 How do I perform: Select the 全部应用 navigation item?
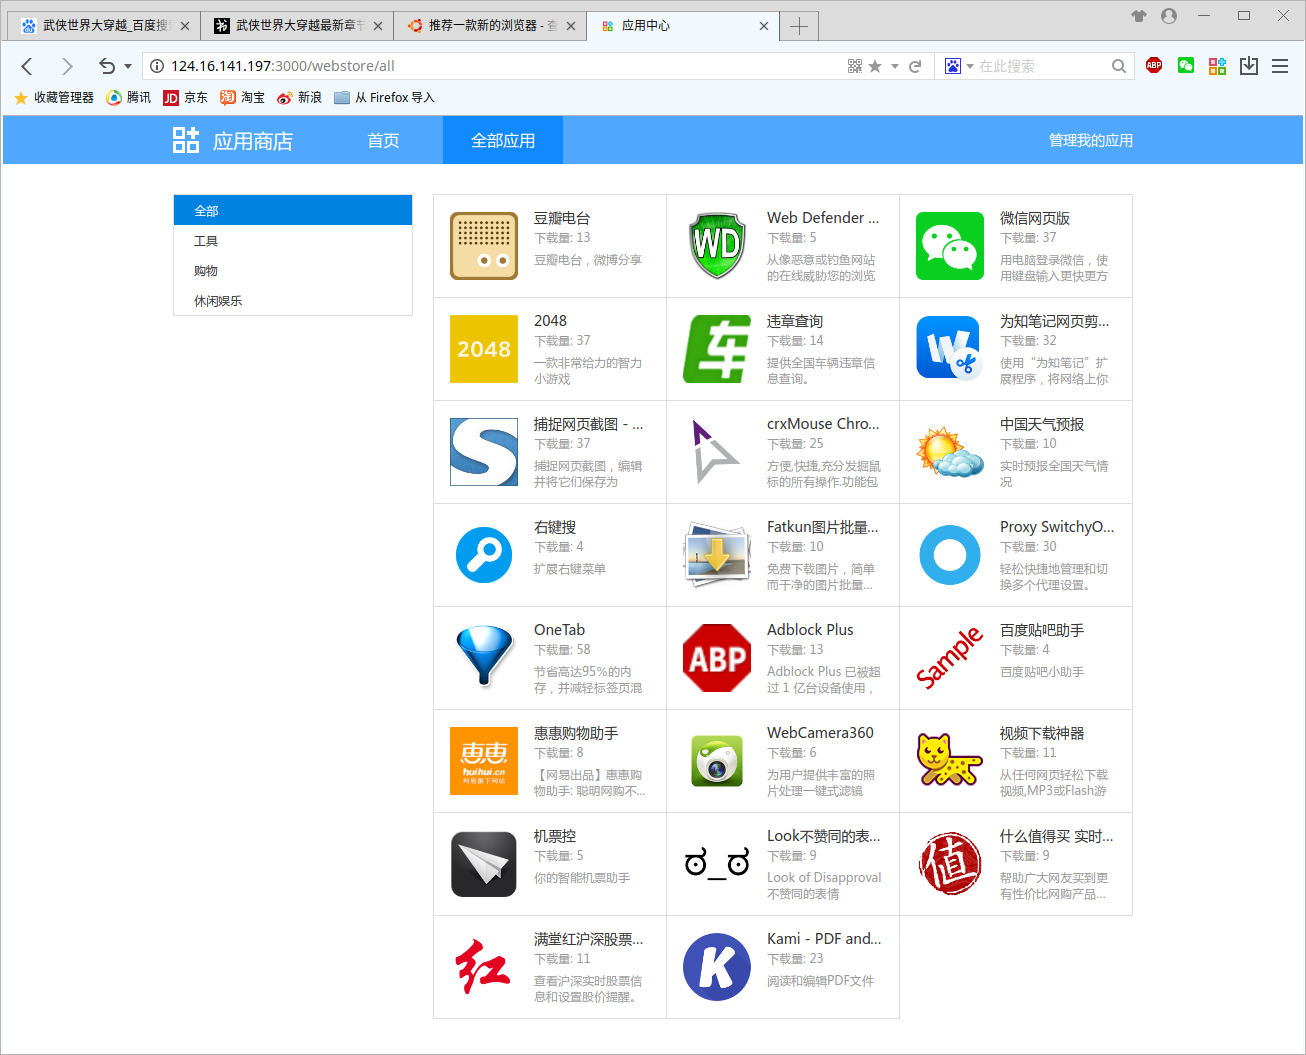tap(503, 140)
